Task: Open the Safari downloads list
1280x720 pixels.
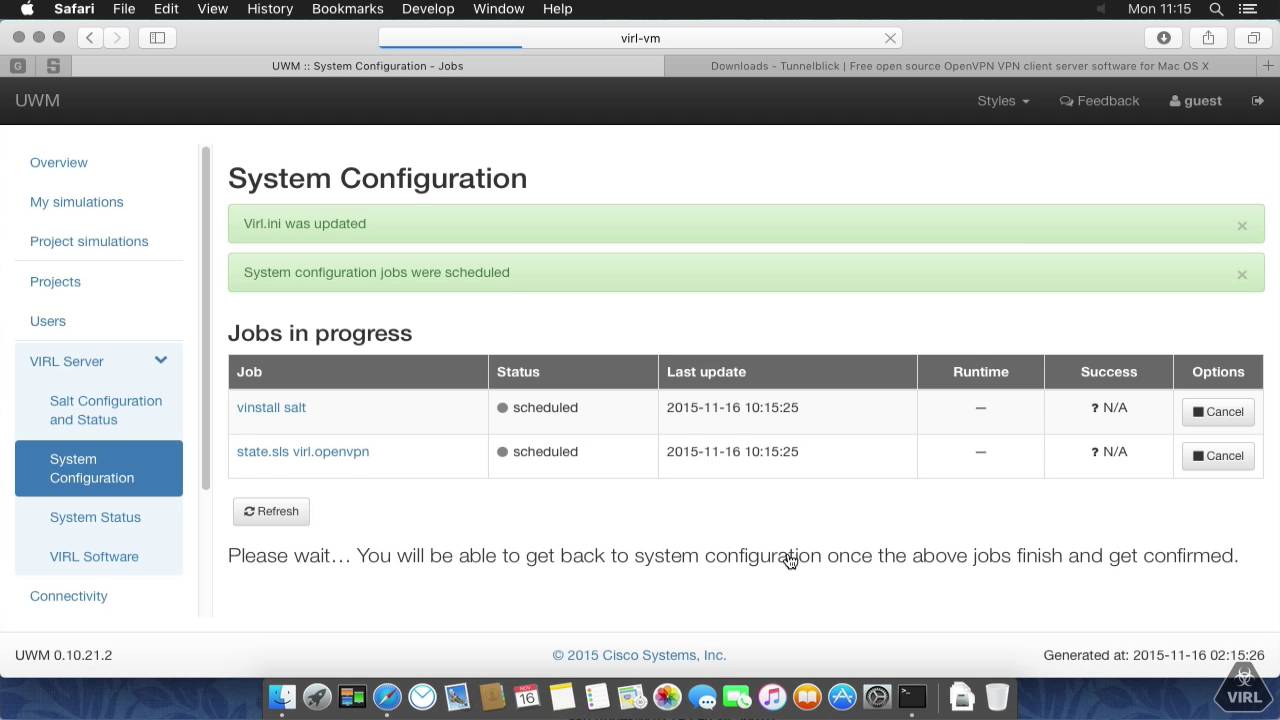Action: [1163, 38]
